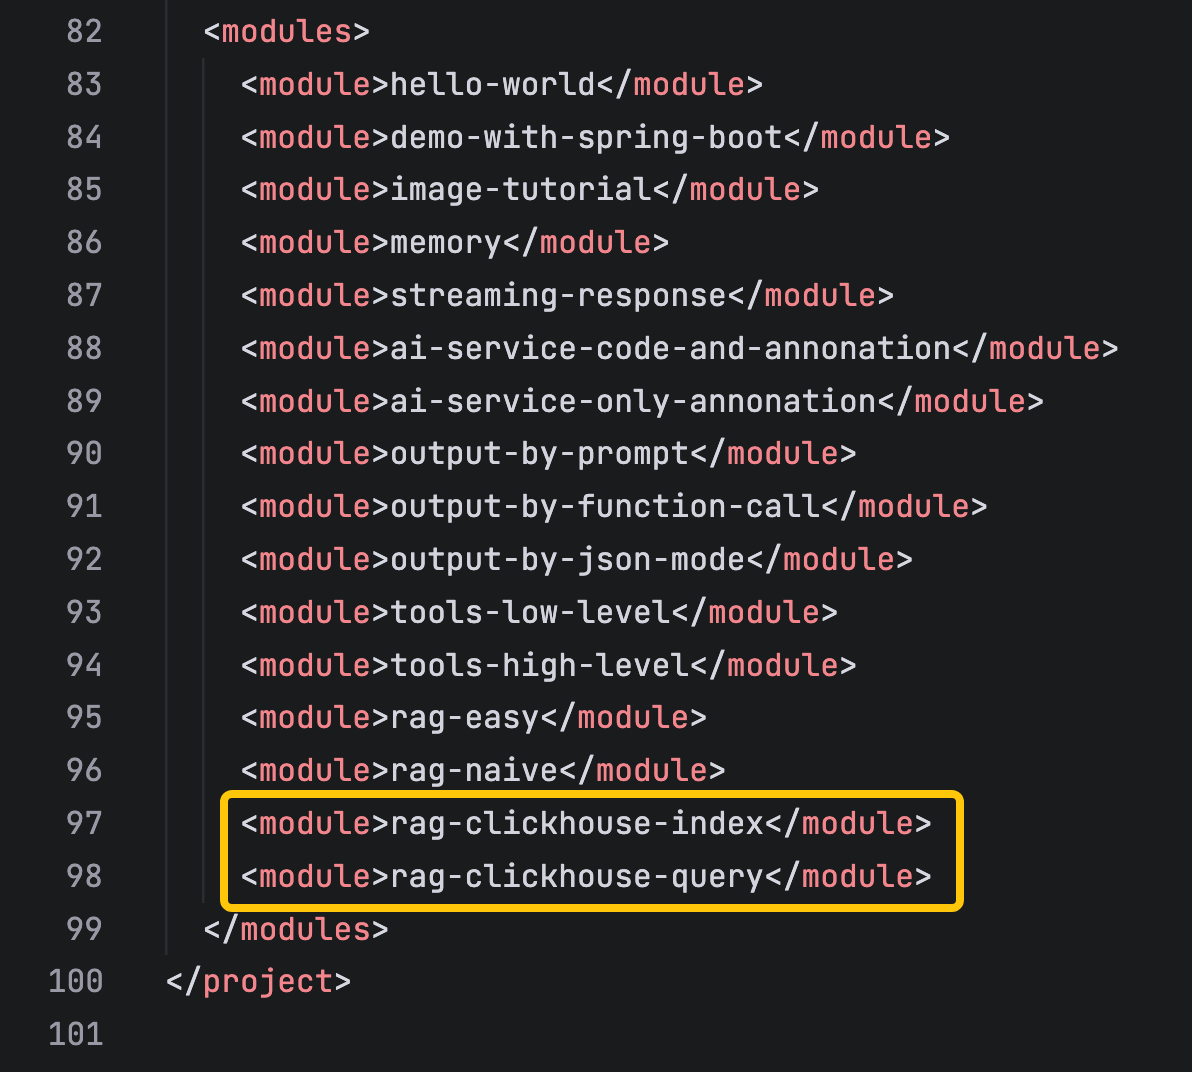Click line number 97 in the gutter

pos(84,824)
